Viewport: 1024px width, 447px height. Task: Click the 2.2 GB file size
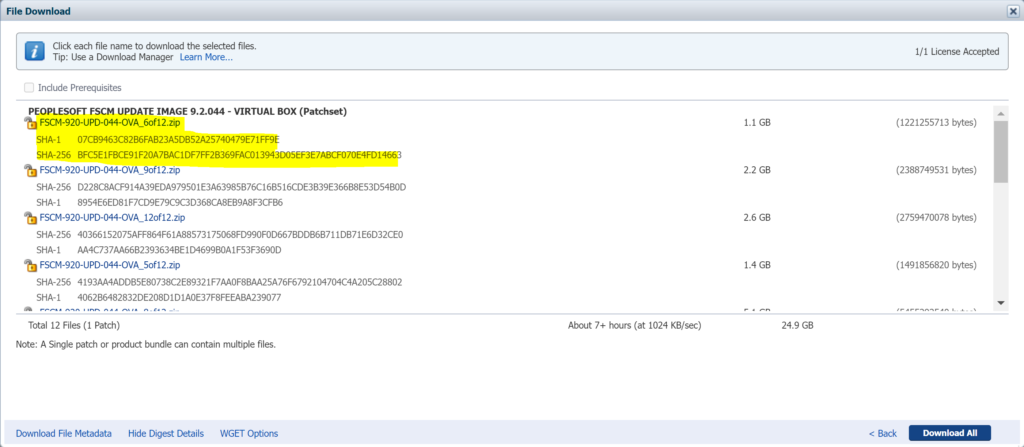click(x=757, y=170)
